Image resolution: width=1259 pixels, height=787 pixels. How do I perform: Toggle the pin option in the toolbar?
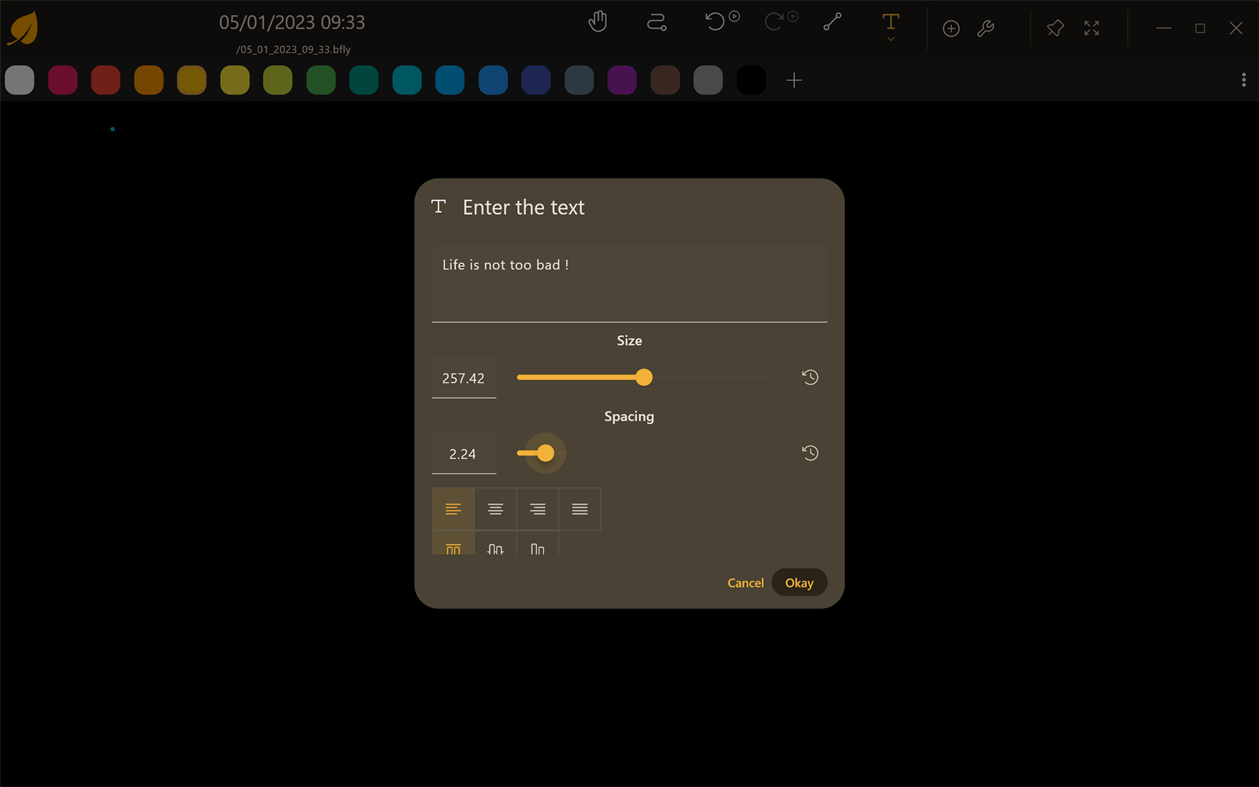coord(1054,28)
